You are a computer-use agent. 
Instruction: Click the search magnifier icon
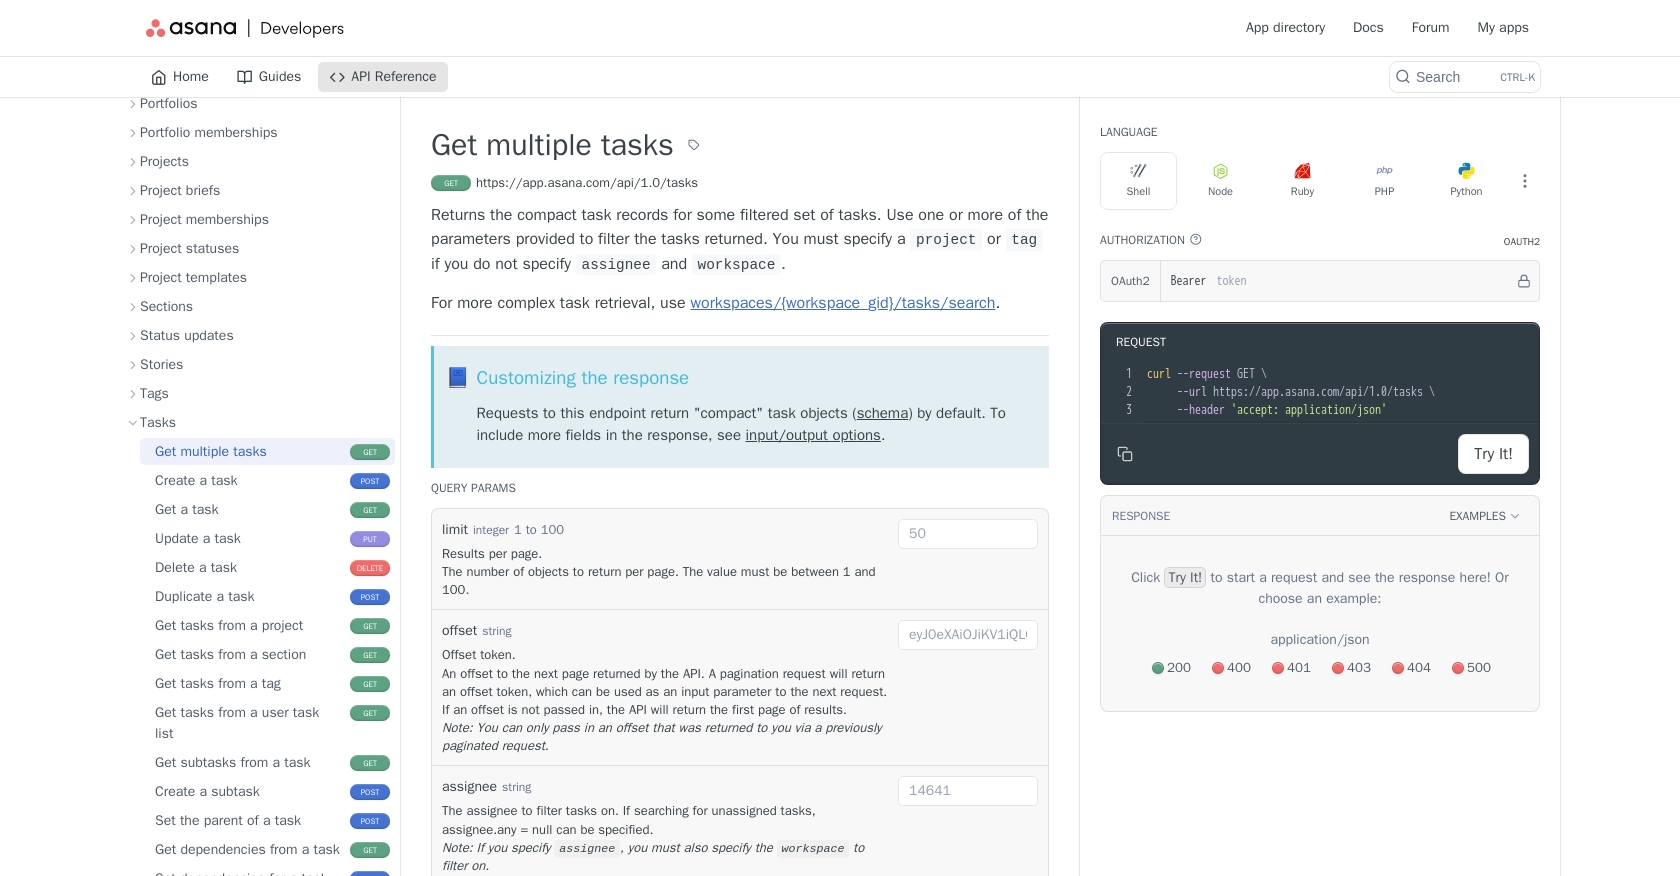1403,77
